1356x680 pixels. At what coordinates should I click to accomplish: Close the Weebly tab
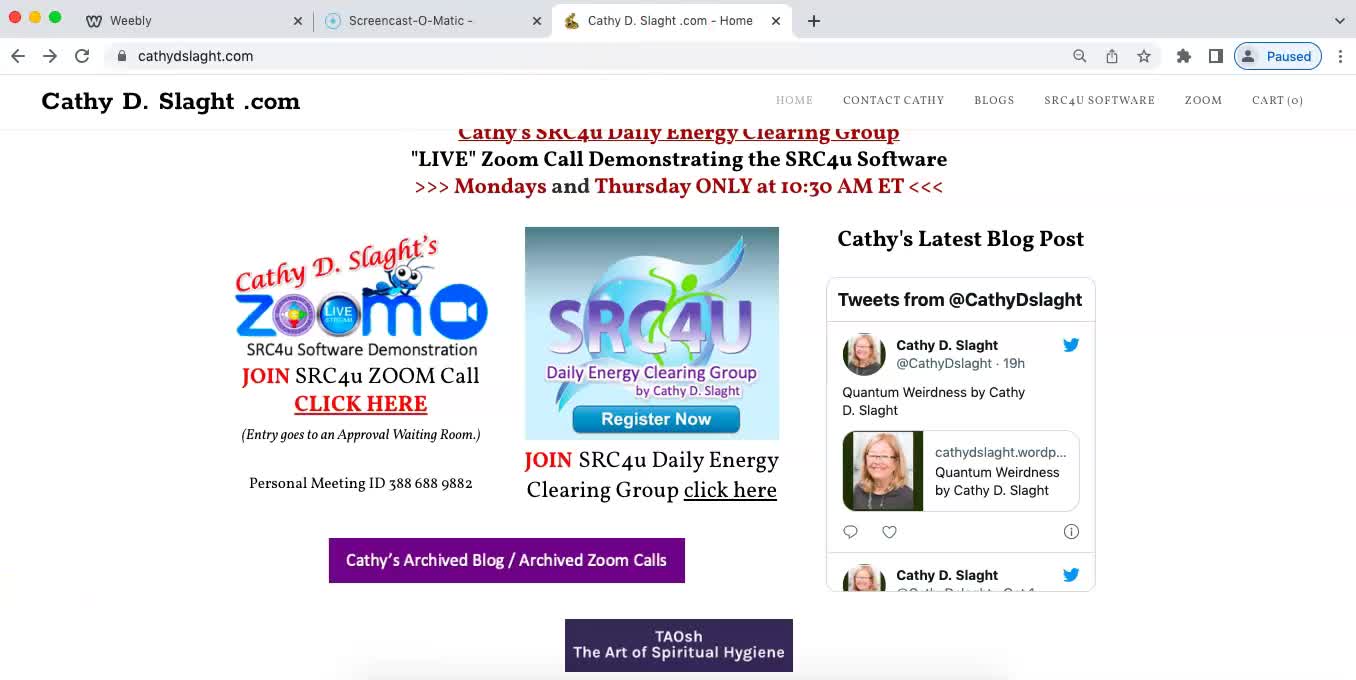(298, 21)
